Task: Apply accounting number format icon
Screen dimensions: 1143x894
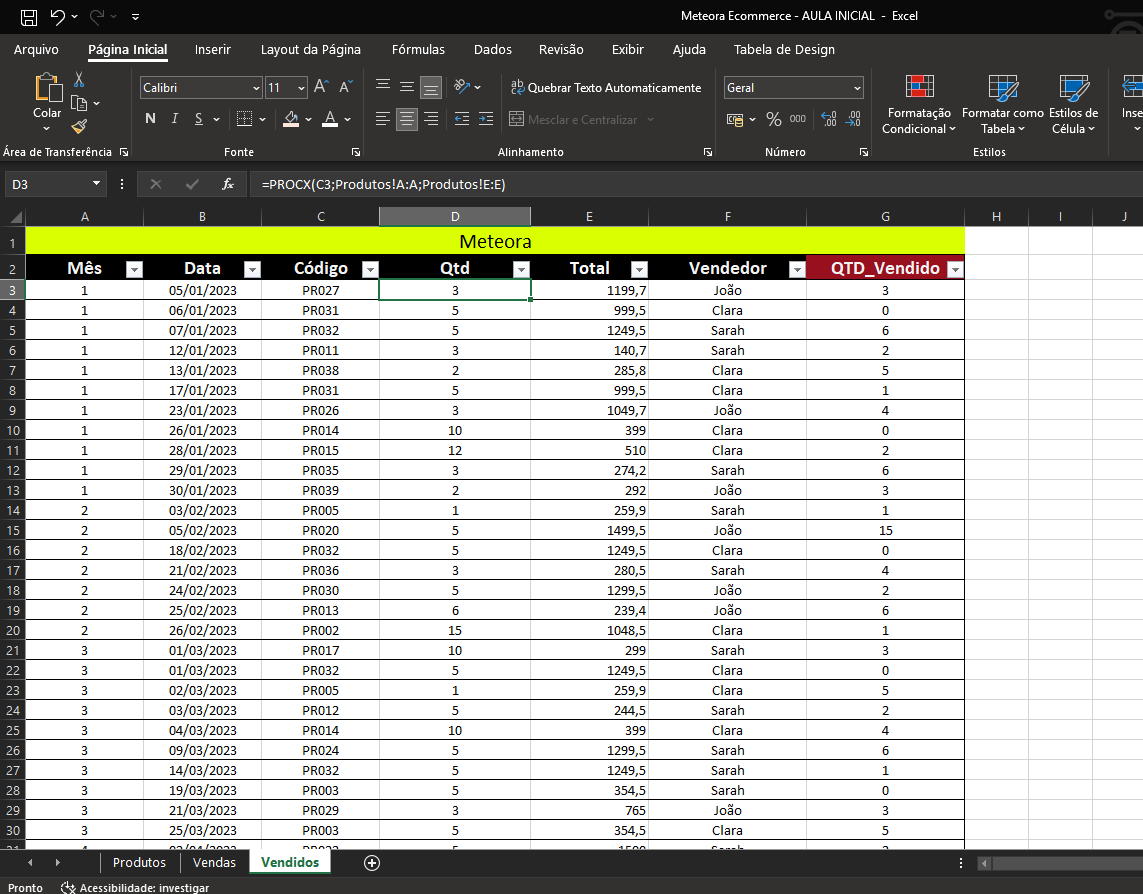Action: (x=735, y=120)
